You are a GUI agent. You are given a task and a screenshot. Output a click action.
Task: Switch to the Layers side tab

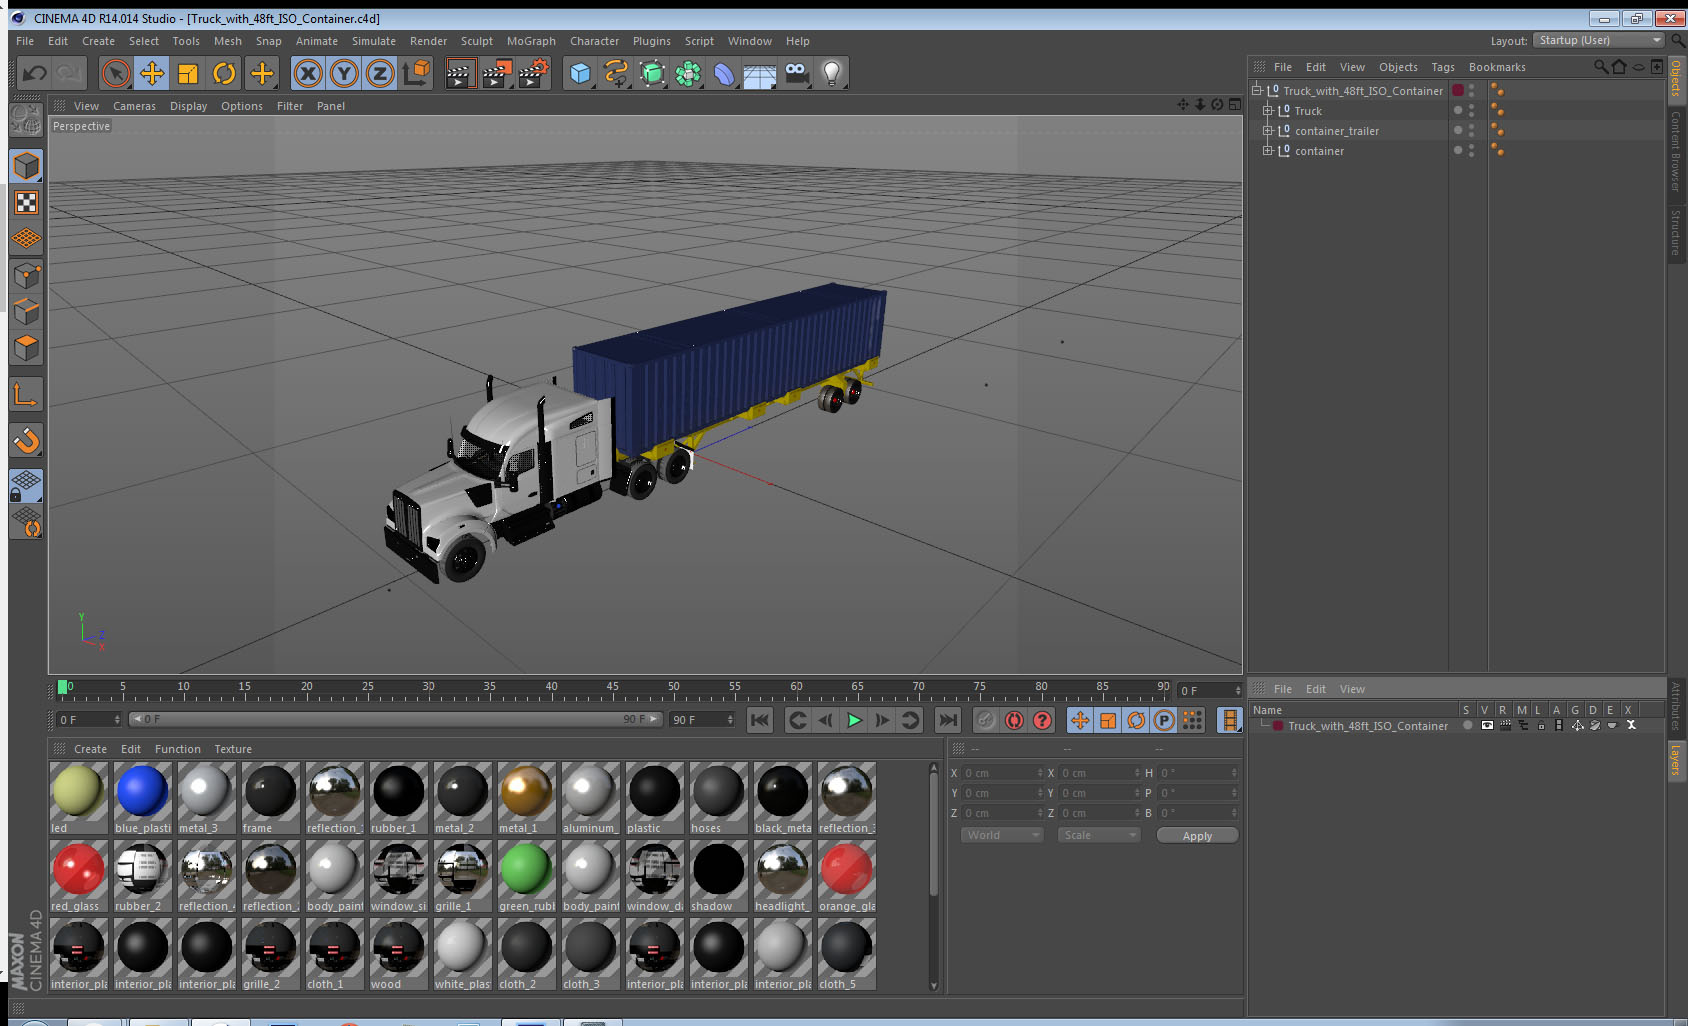pos(1676,759)
